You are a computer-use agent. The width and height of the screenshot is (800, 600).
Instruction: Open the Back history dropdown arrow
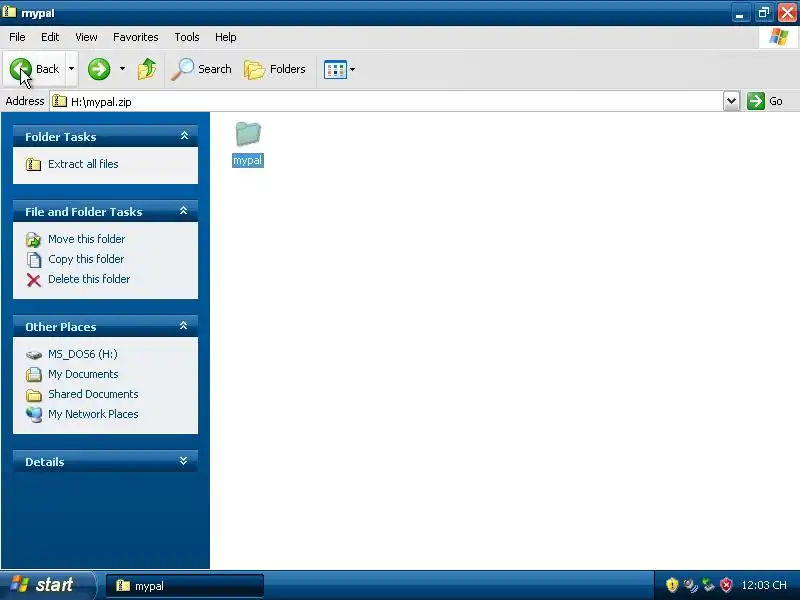point(71,69)
